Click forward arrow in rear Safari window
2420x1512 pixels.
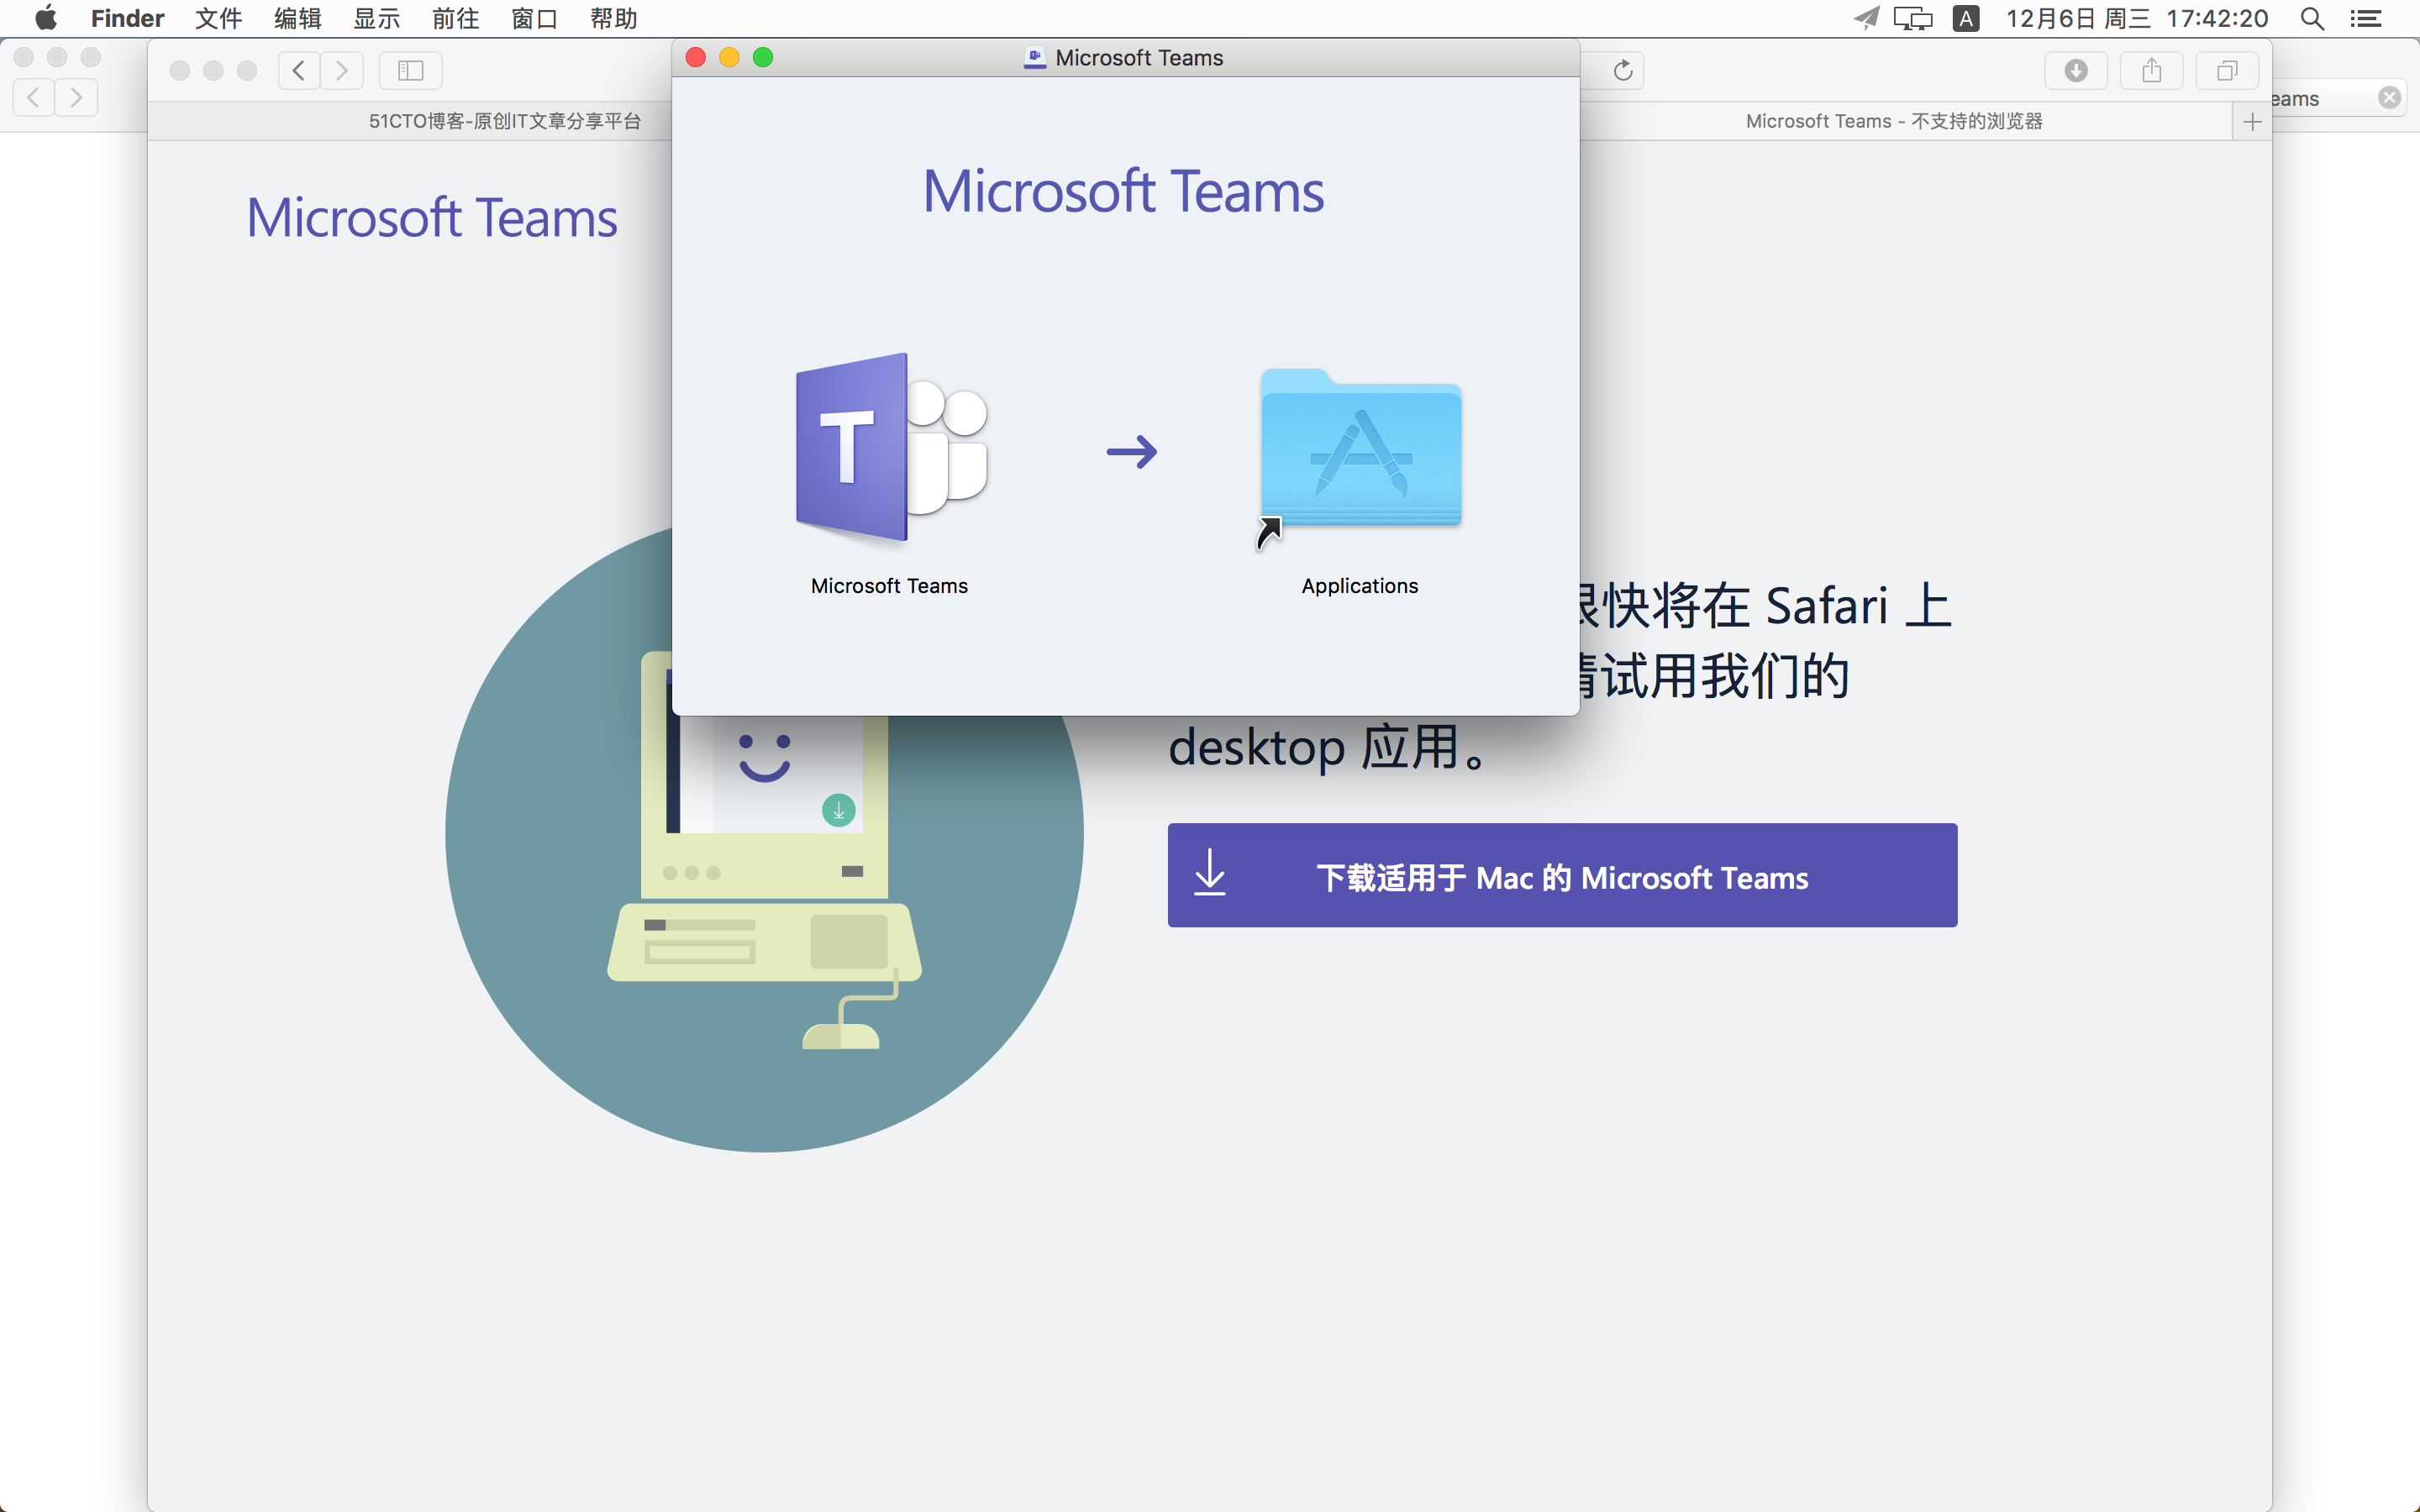point(76,98)
